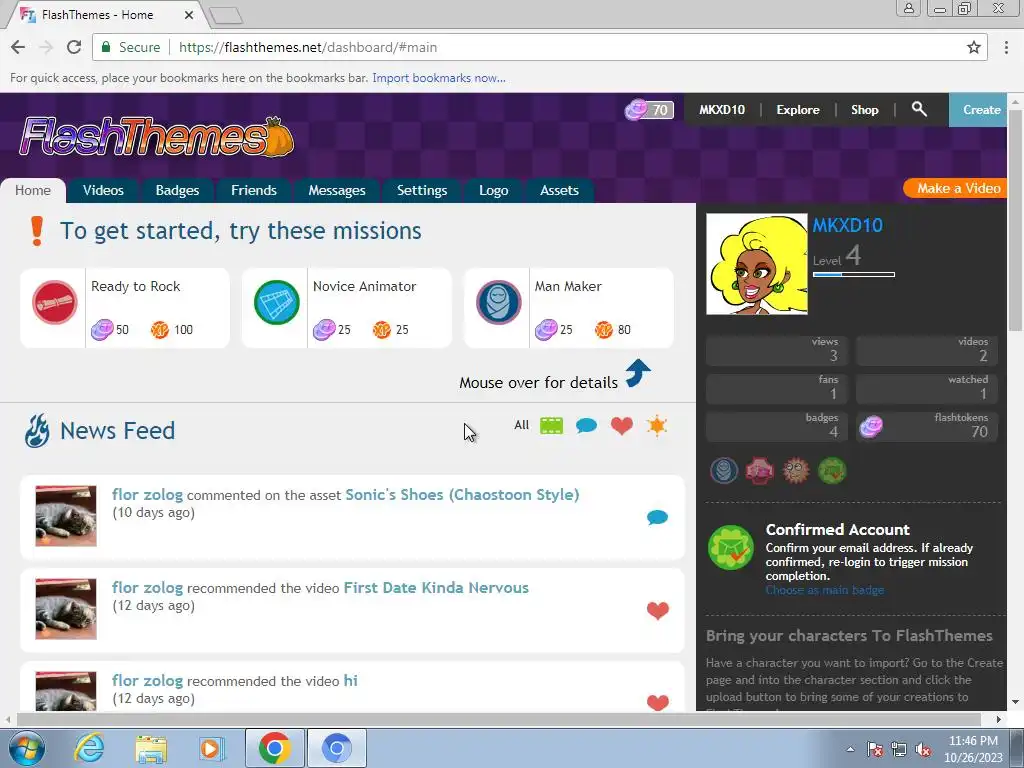
Task: Open a new browser tab
Action: pyautogui.click(x=227, y=16)
